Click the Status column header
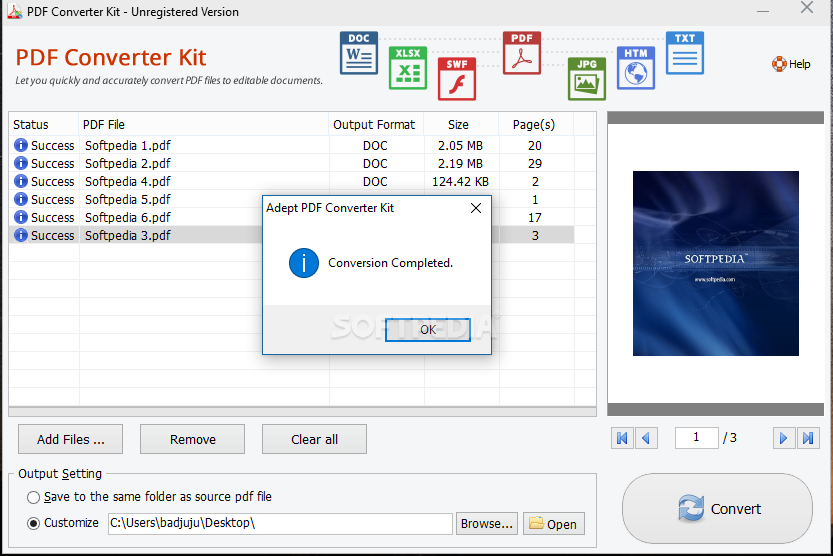This screenshot has width=833, height=556. (x=44, y=124)
